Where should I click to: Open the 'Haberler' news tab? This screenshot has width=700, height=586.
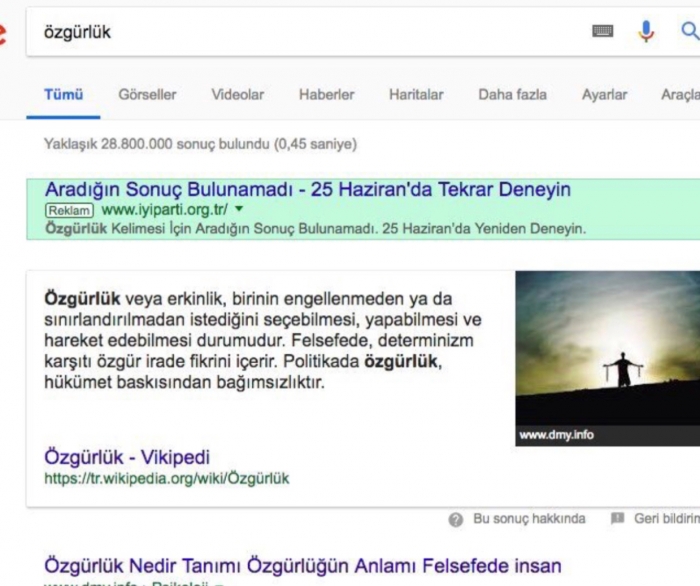[326, 95]
